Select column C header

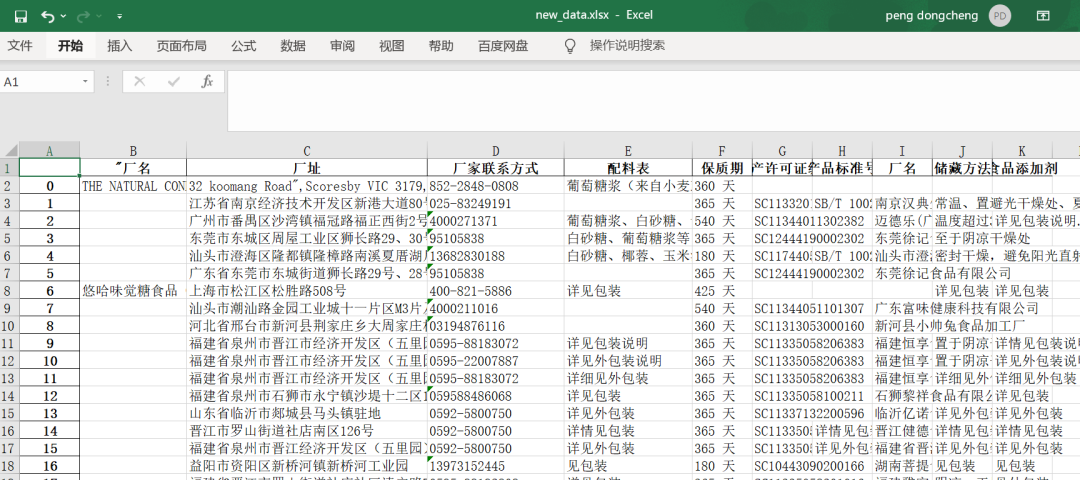coord(307,151)
